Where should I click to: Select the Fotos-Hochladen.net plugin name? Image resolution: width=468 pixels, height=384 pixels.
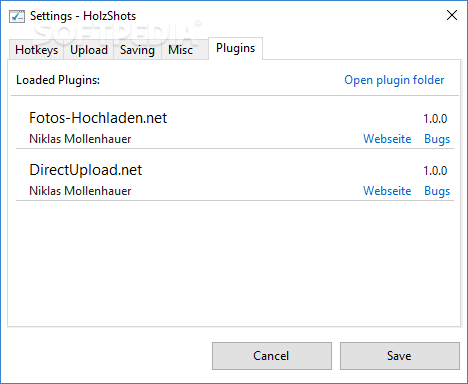coord(98,118)
